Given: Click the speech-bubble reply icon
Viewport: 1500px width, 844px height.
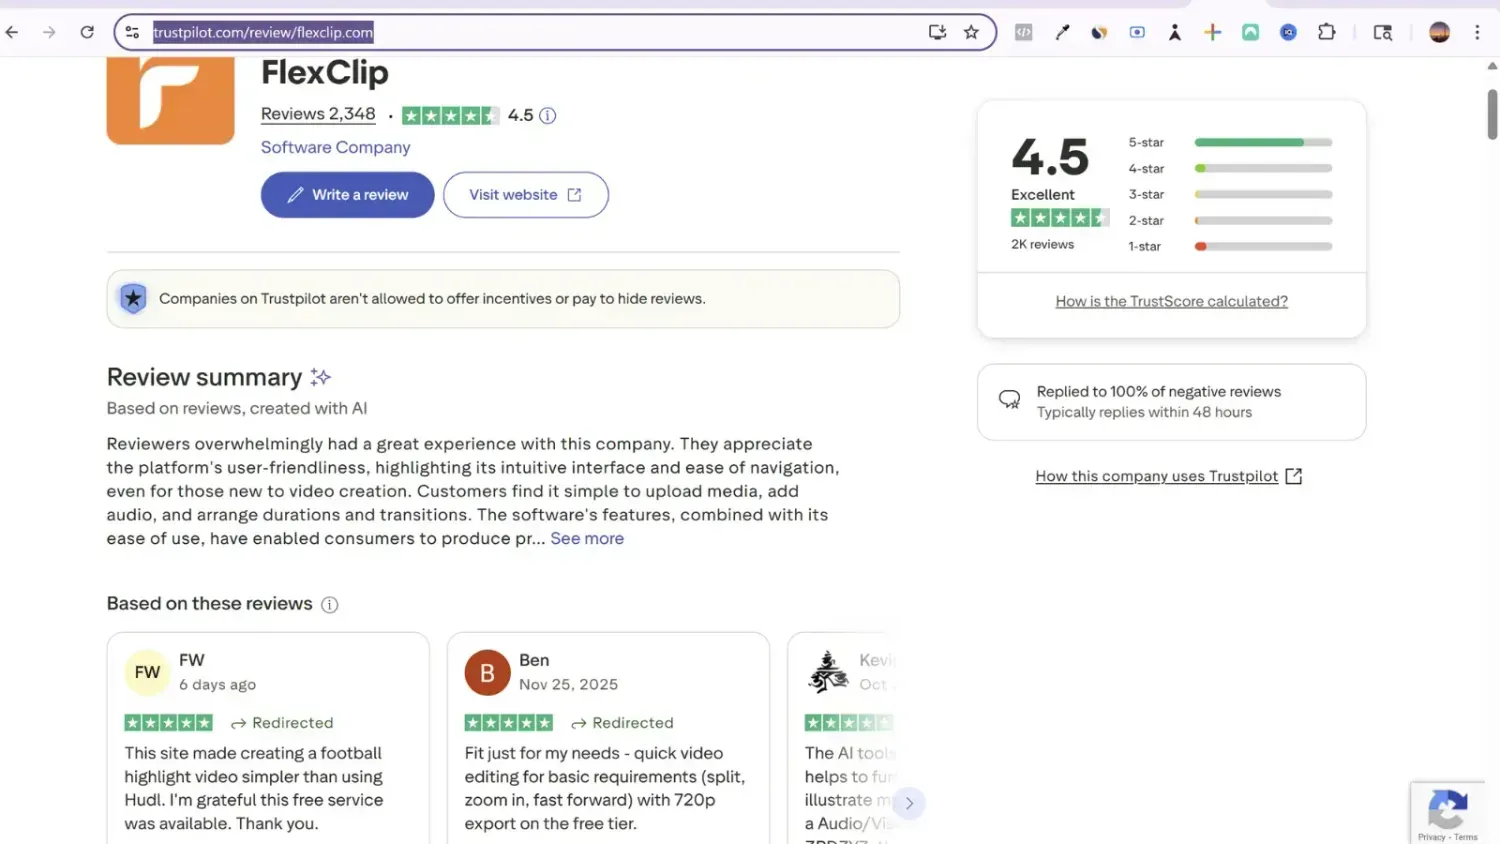Looking at the screenshot, I should click(1009, 398).
